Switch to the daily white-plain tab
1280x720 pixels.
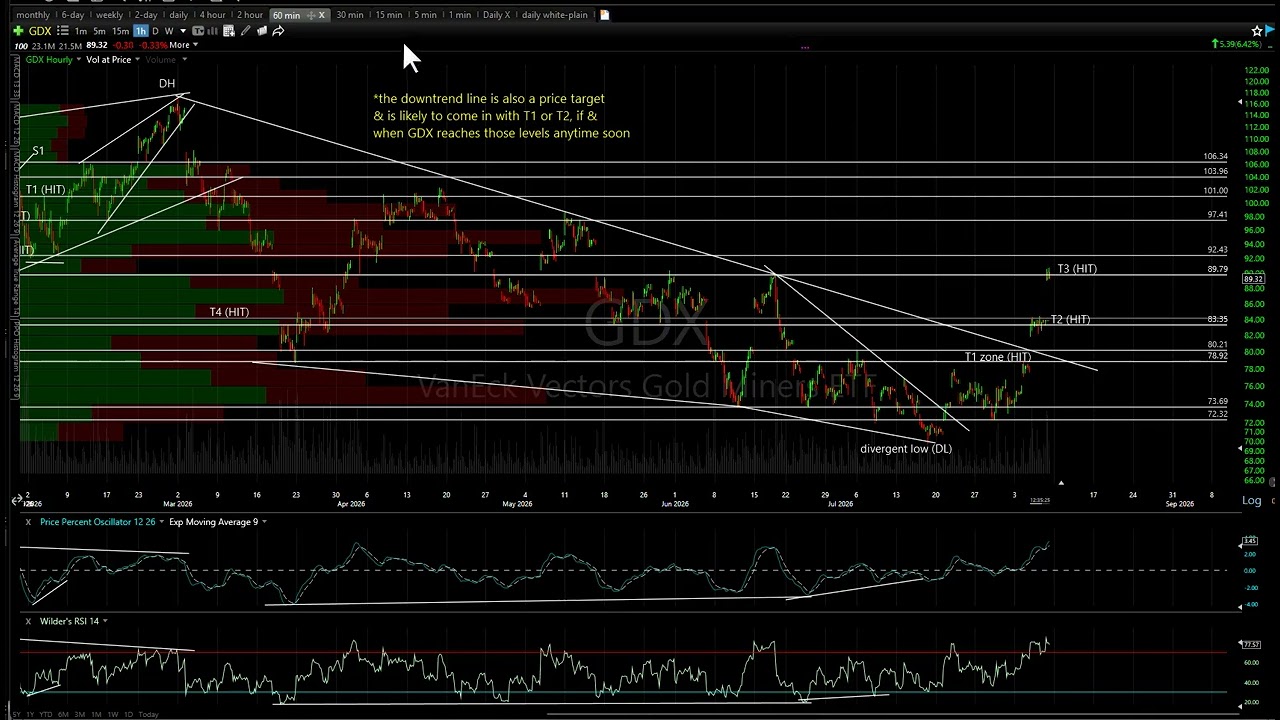555,15
